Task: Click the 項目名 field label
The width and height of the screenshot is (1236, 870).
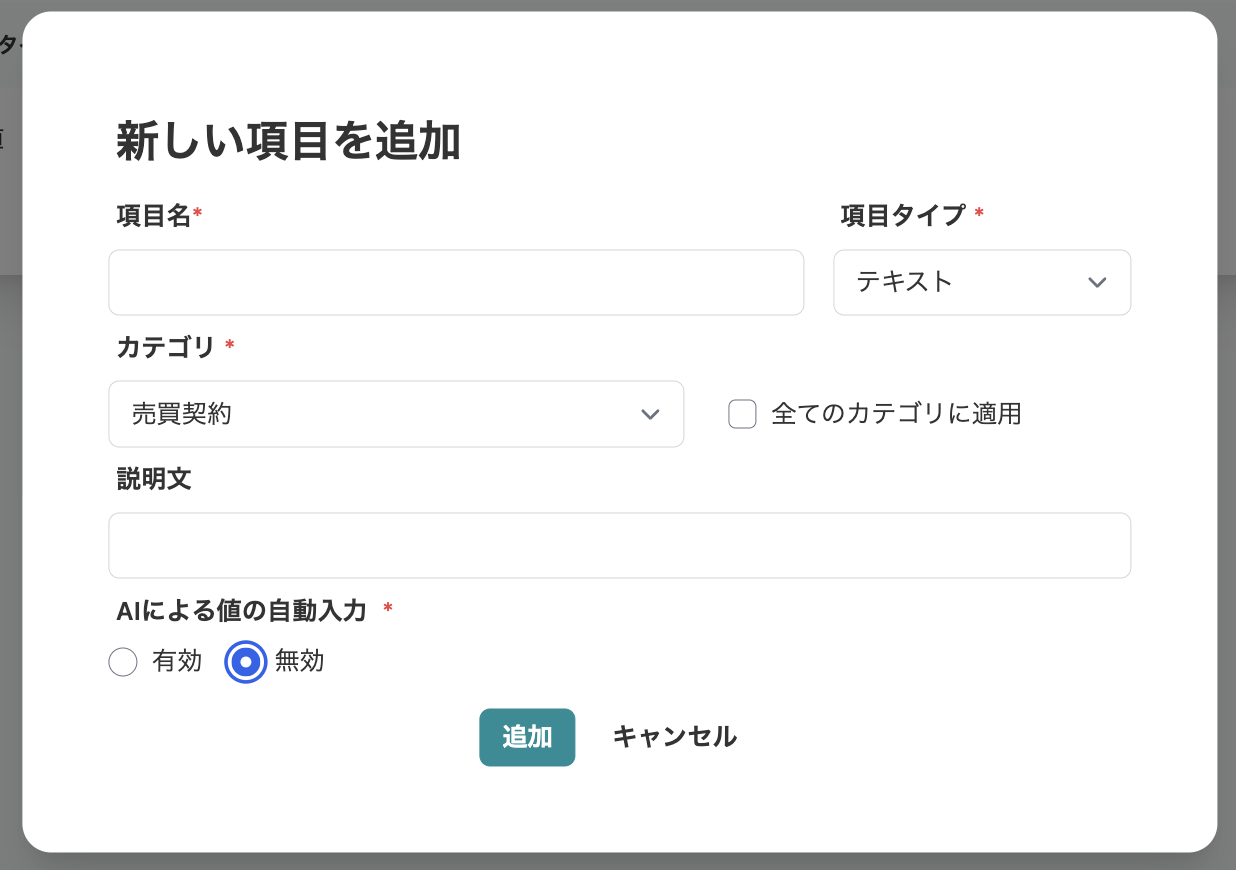Action: [x=154, y=215]
